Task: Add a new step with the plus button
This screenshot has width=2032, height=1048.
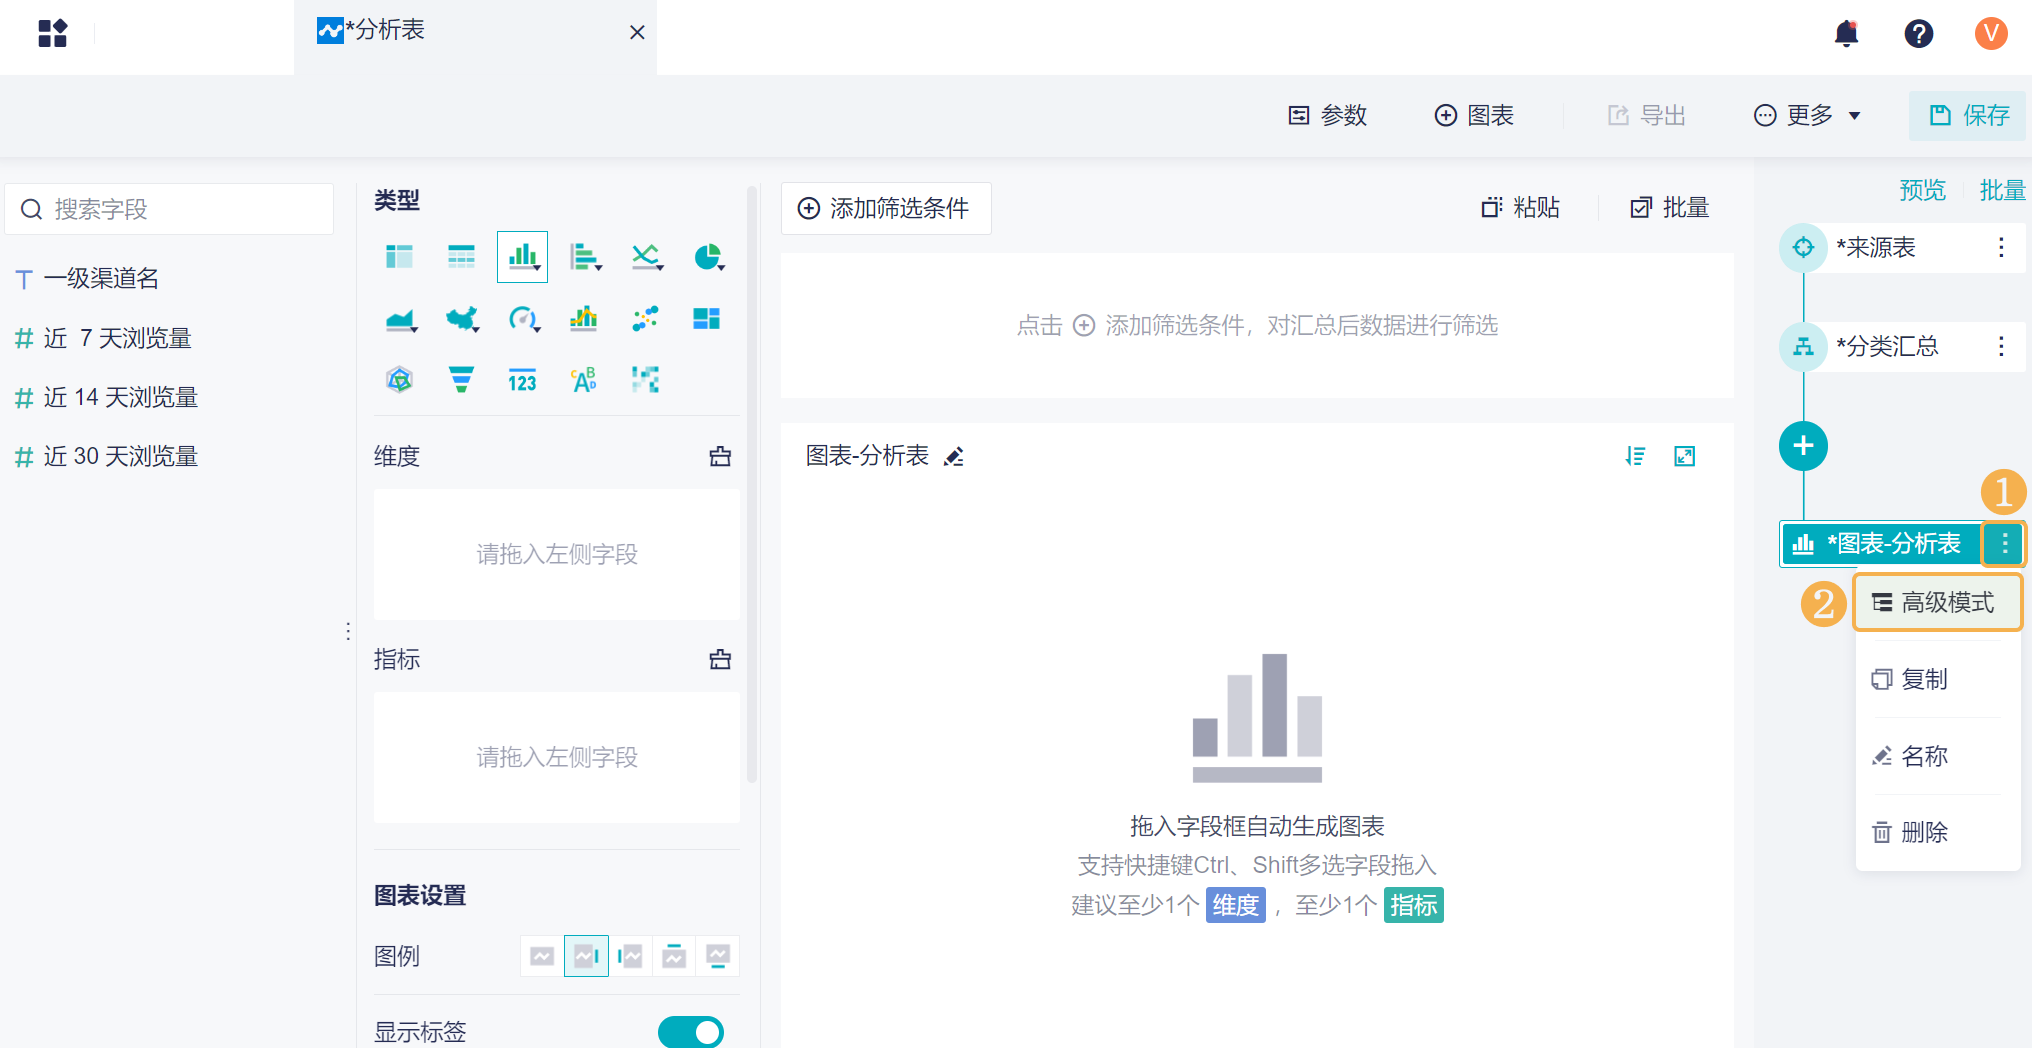Action: [x=1803, y=446]
